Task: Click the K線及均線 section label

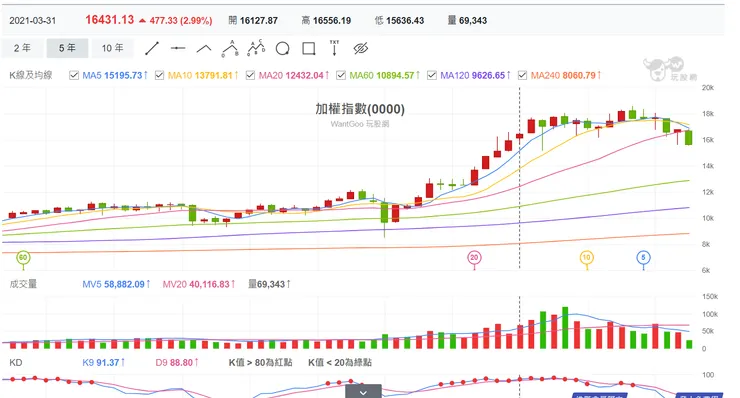Action: coord(31,75)
